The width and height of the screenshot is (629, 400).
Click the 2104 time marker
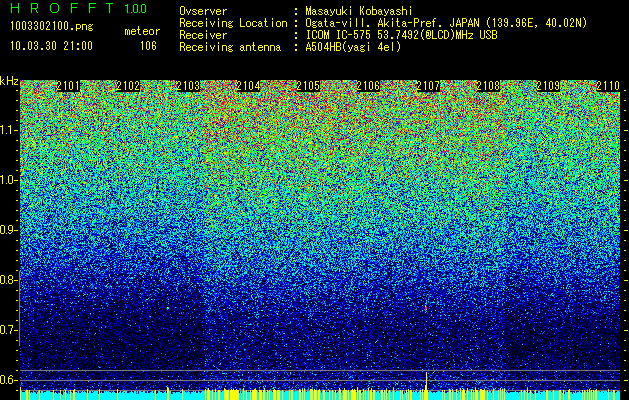click(248, 86)
